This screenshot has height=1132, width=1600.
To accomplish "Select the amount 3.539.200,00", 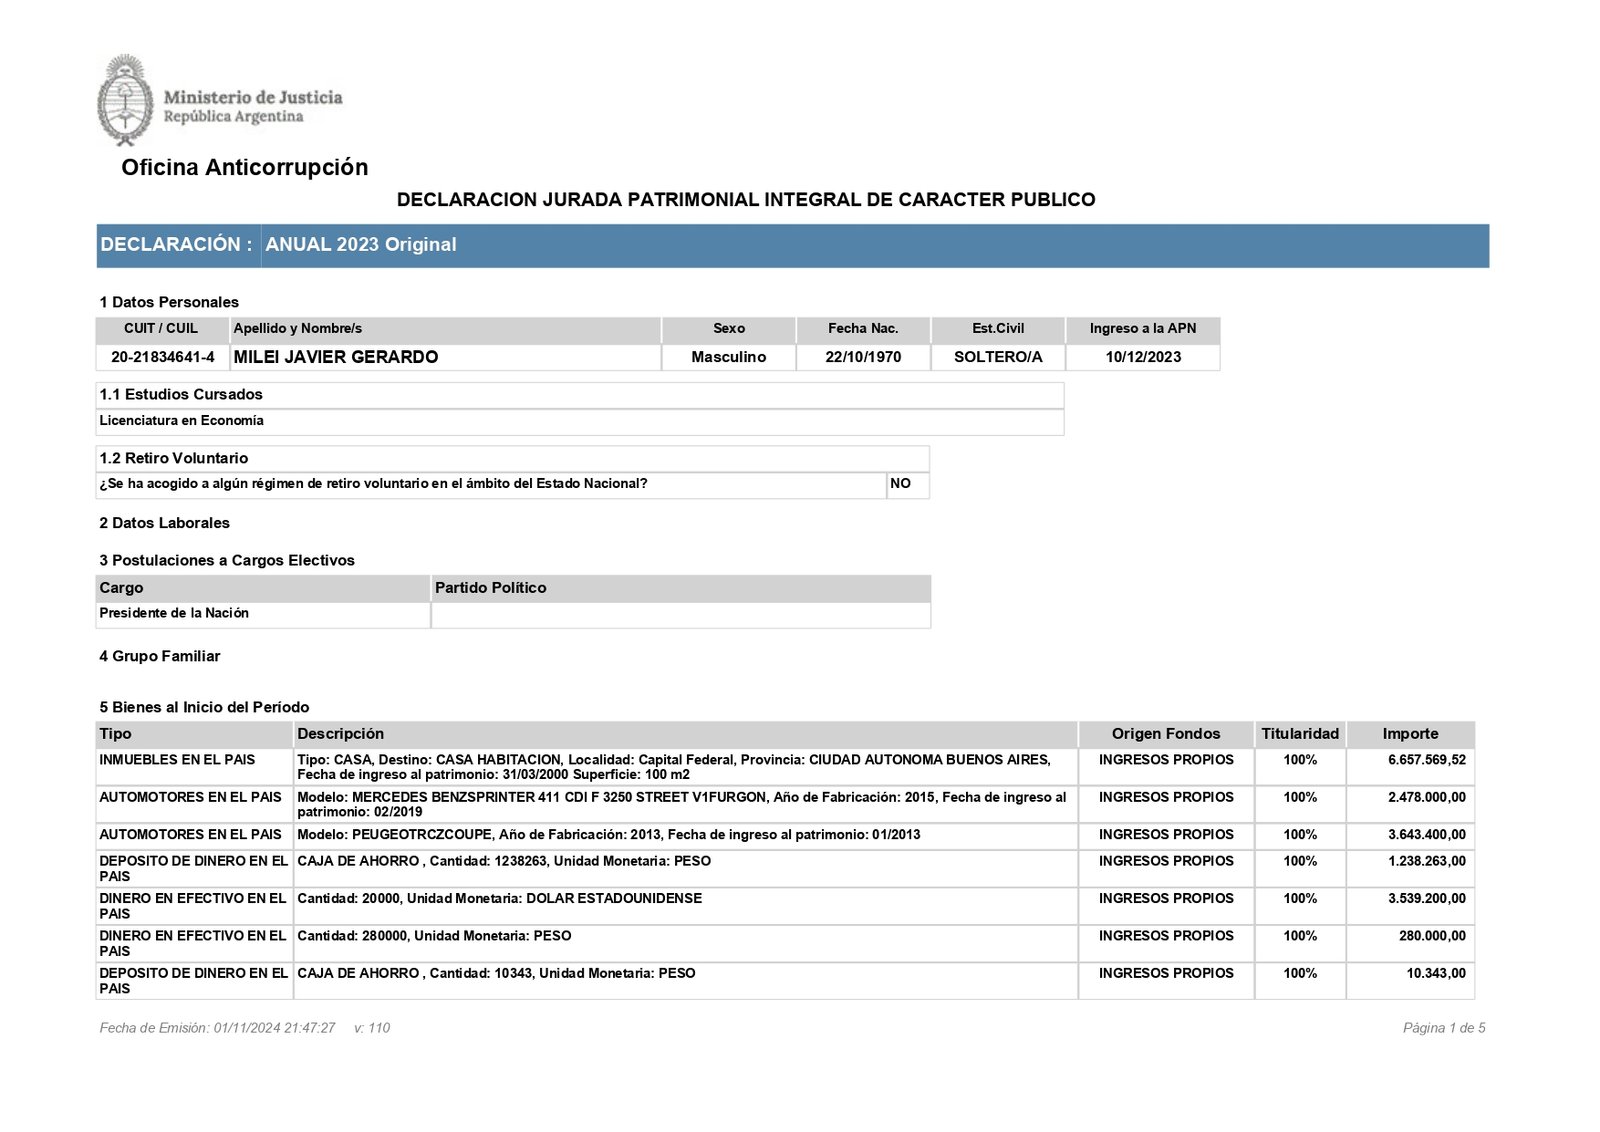I will point(1426,899).
